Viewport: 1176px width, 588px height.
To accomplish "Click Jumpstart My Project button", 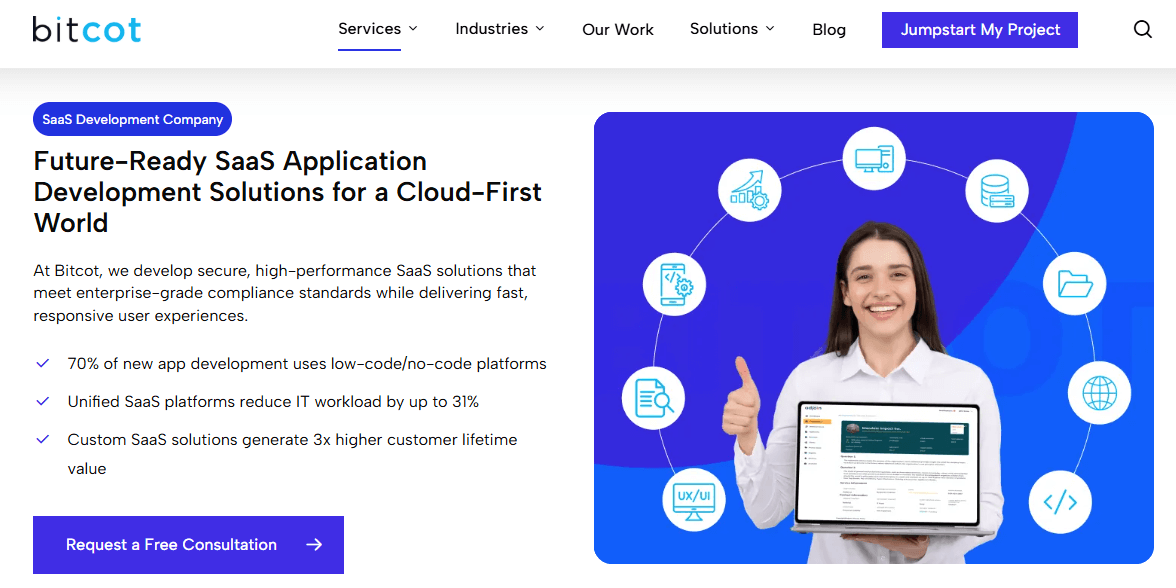I will click(x=979, y=29).
